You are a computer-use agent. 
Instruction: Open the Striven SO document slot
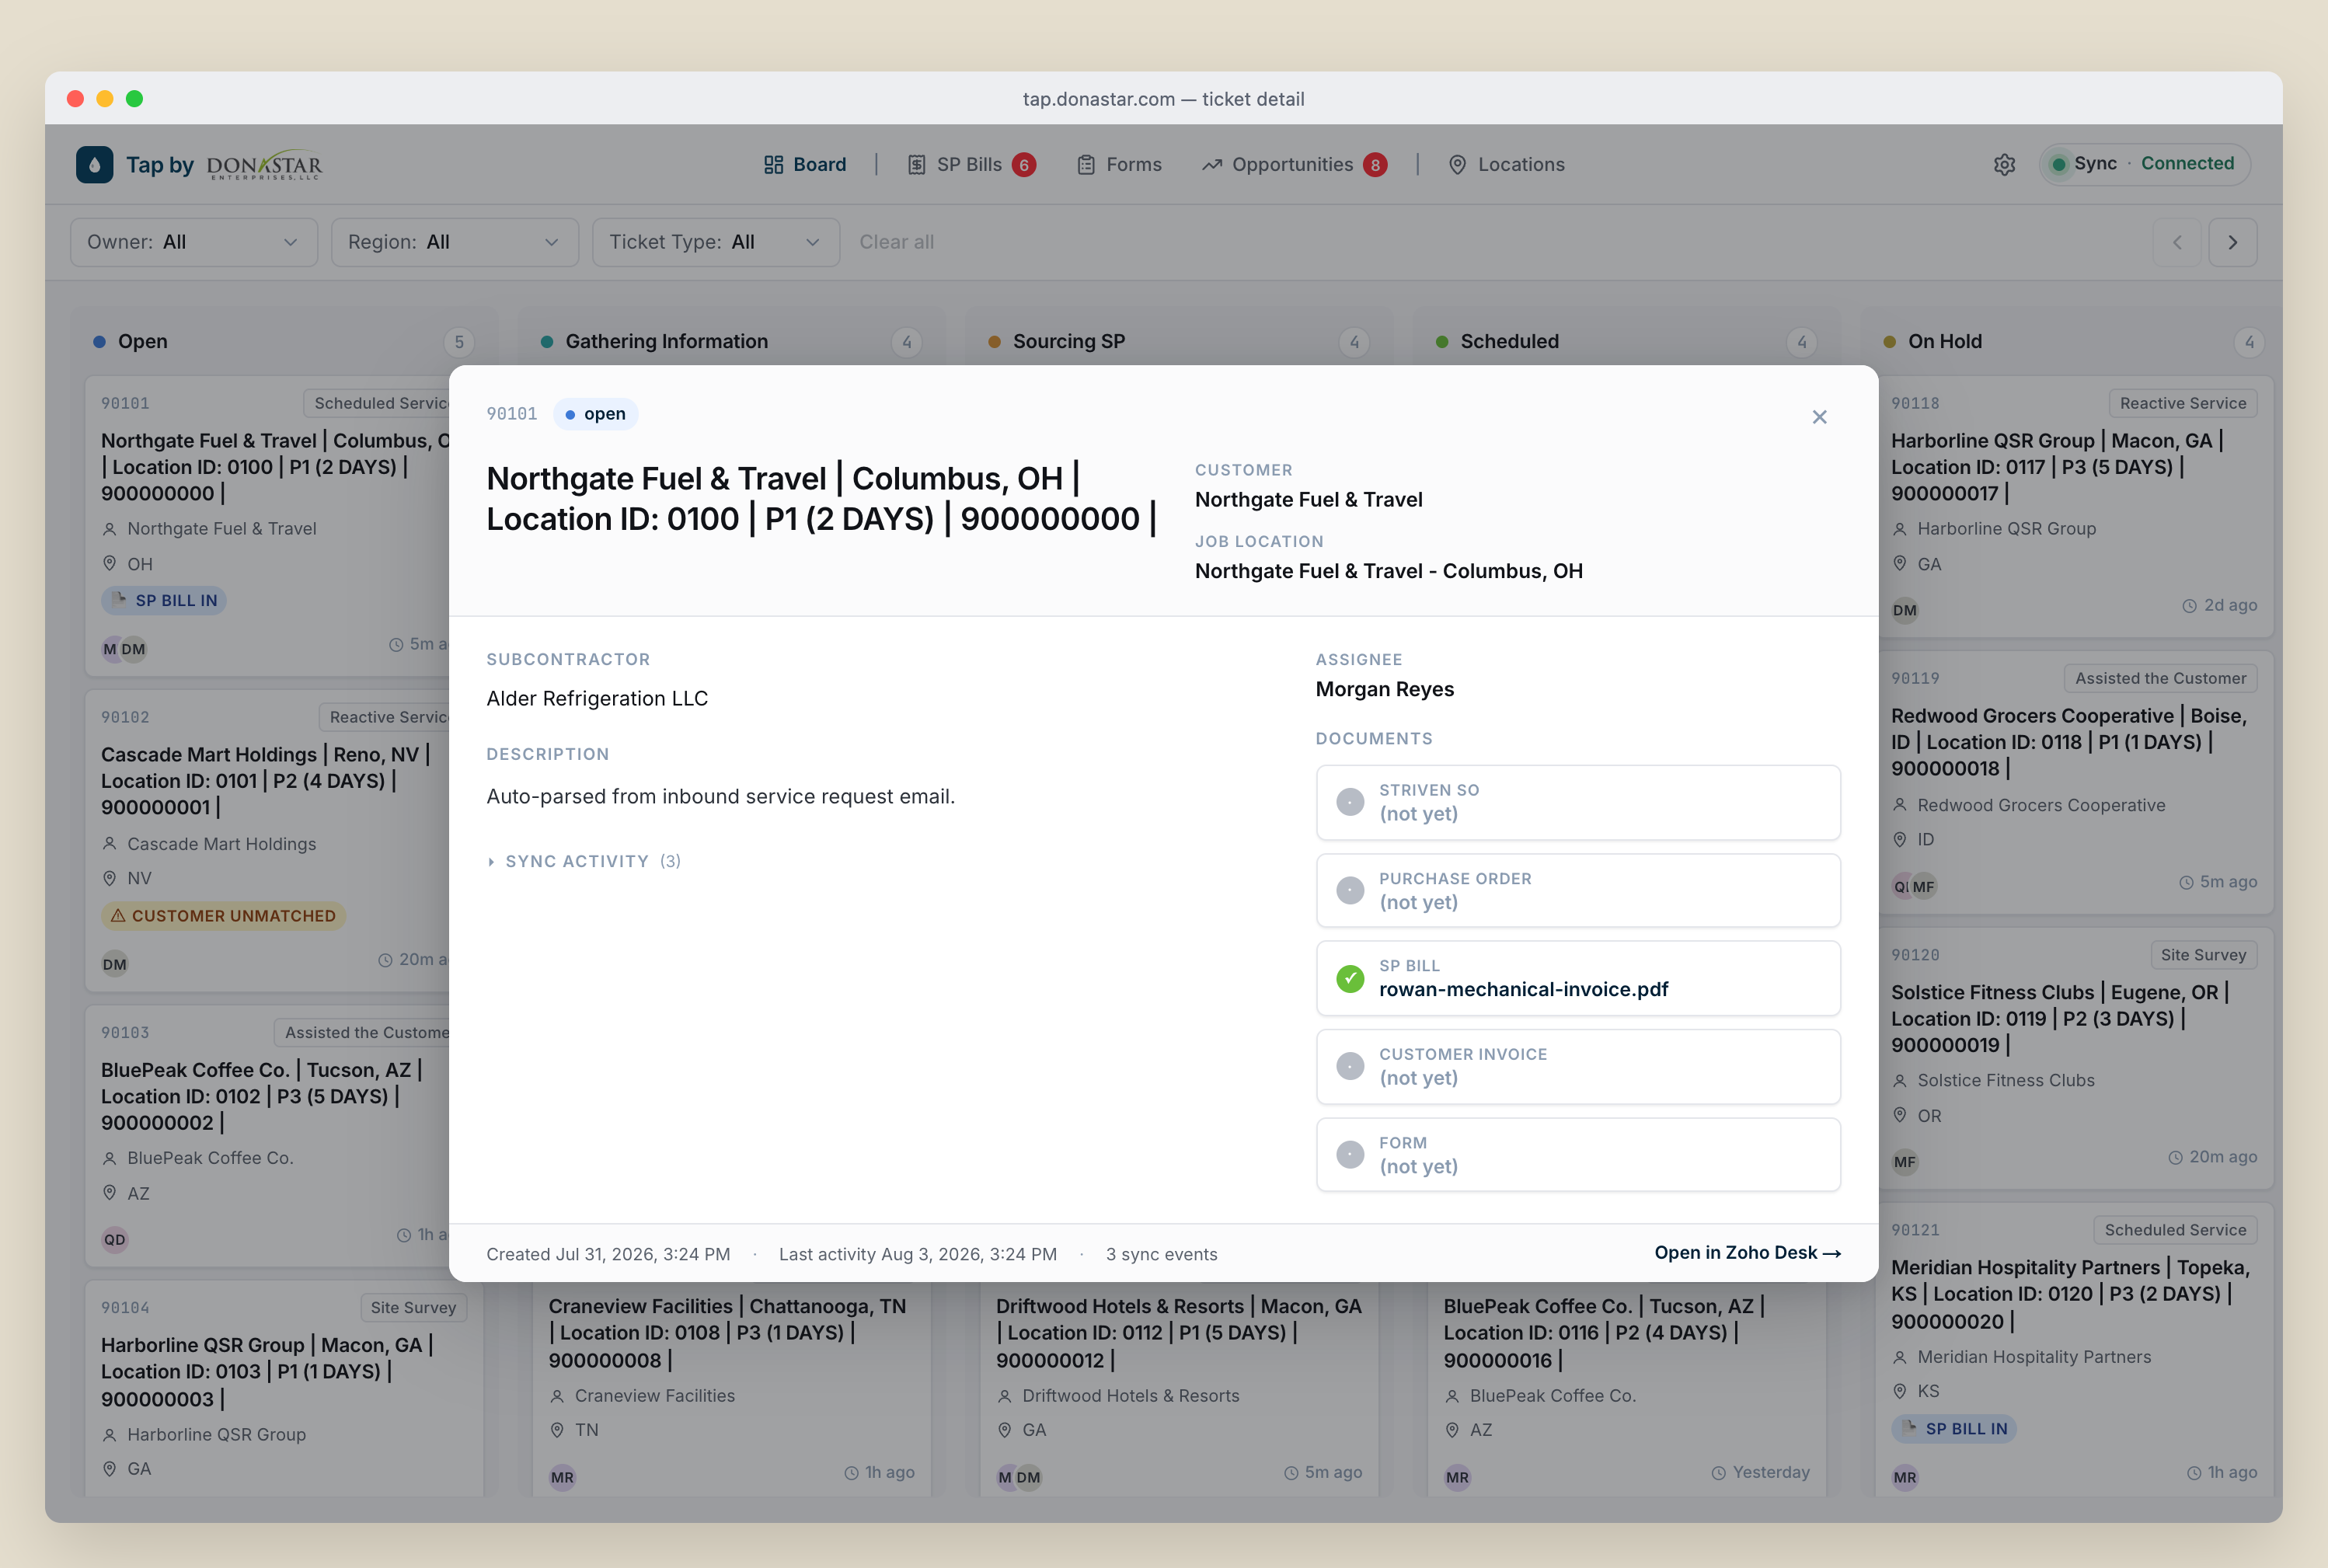click(1578, 802)
